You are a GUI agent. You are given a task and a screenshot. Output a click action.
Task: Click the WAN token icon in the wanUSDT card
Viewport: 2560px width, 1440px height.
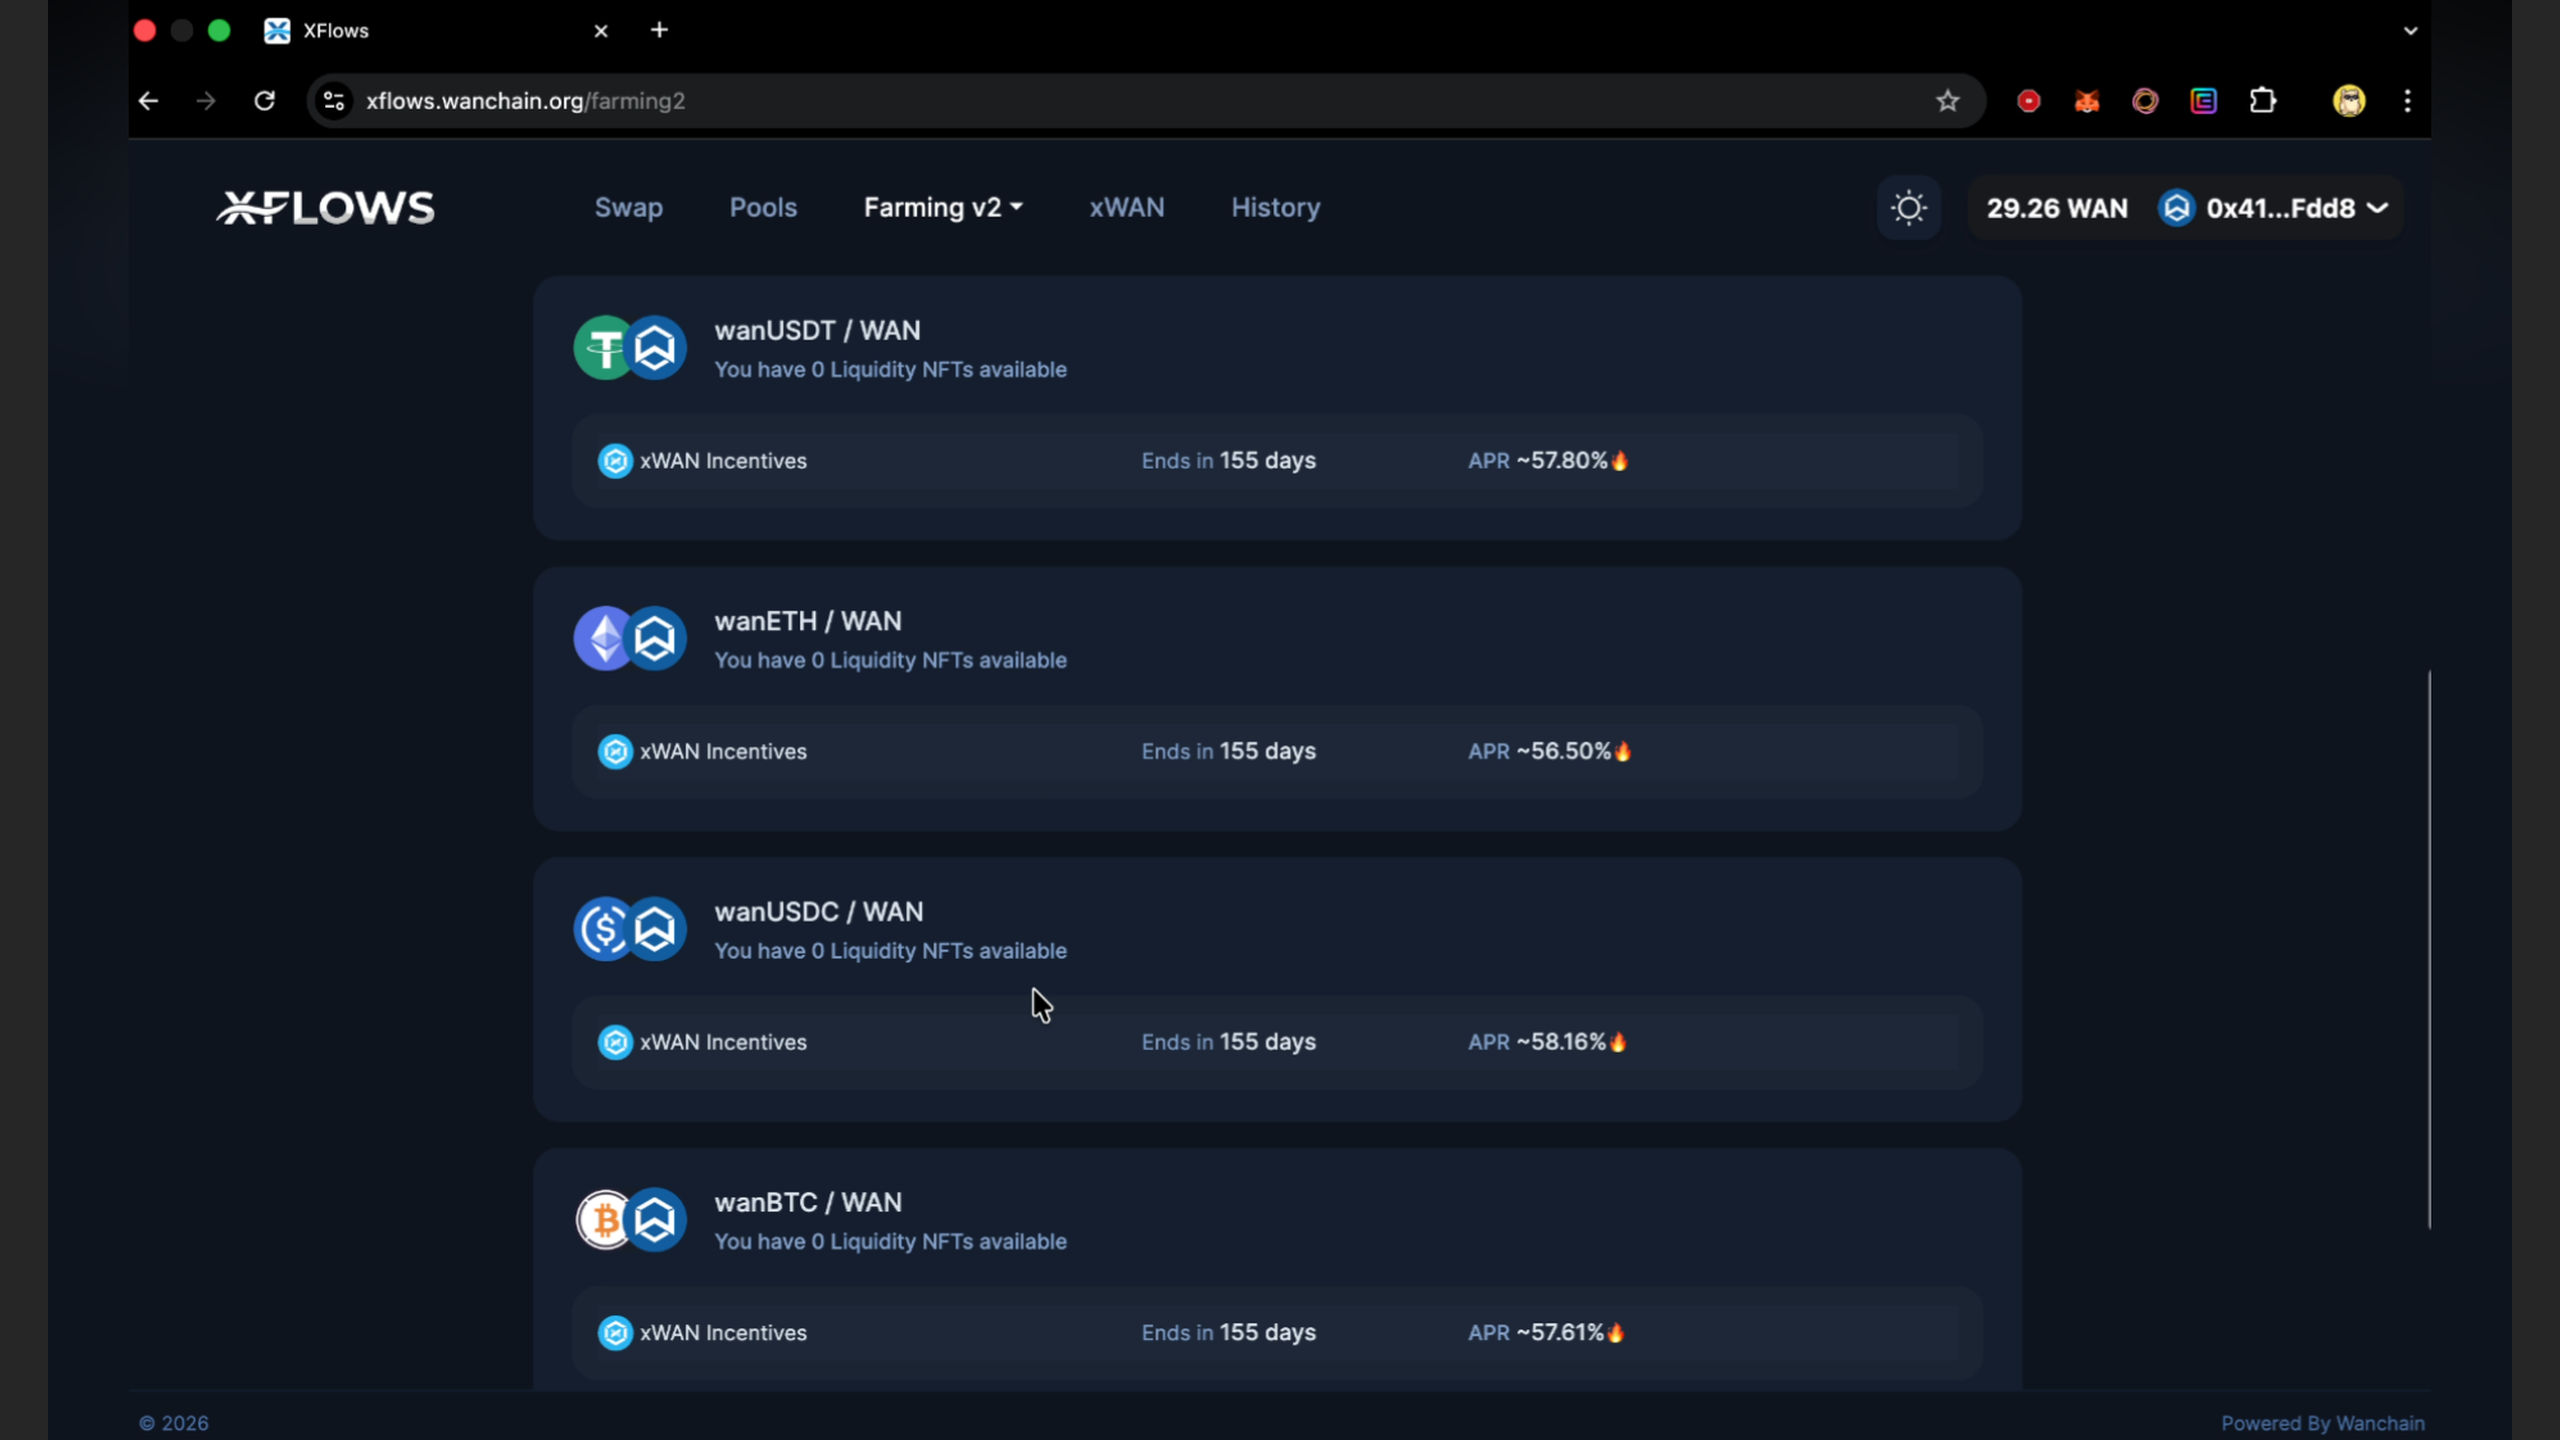pos(655,348)
